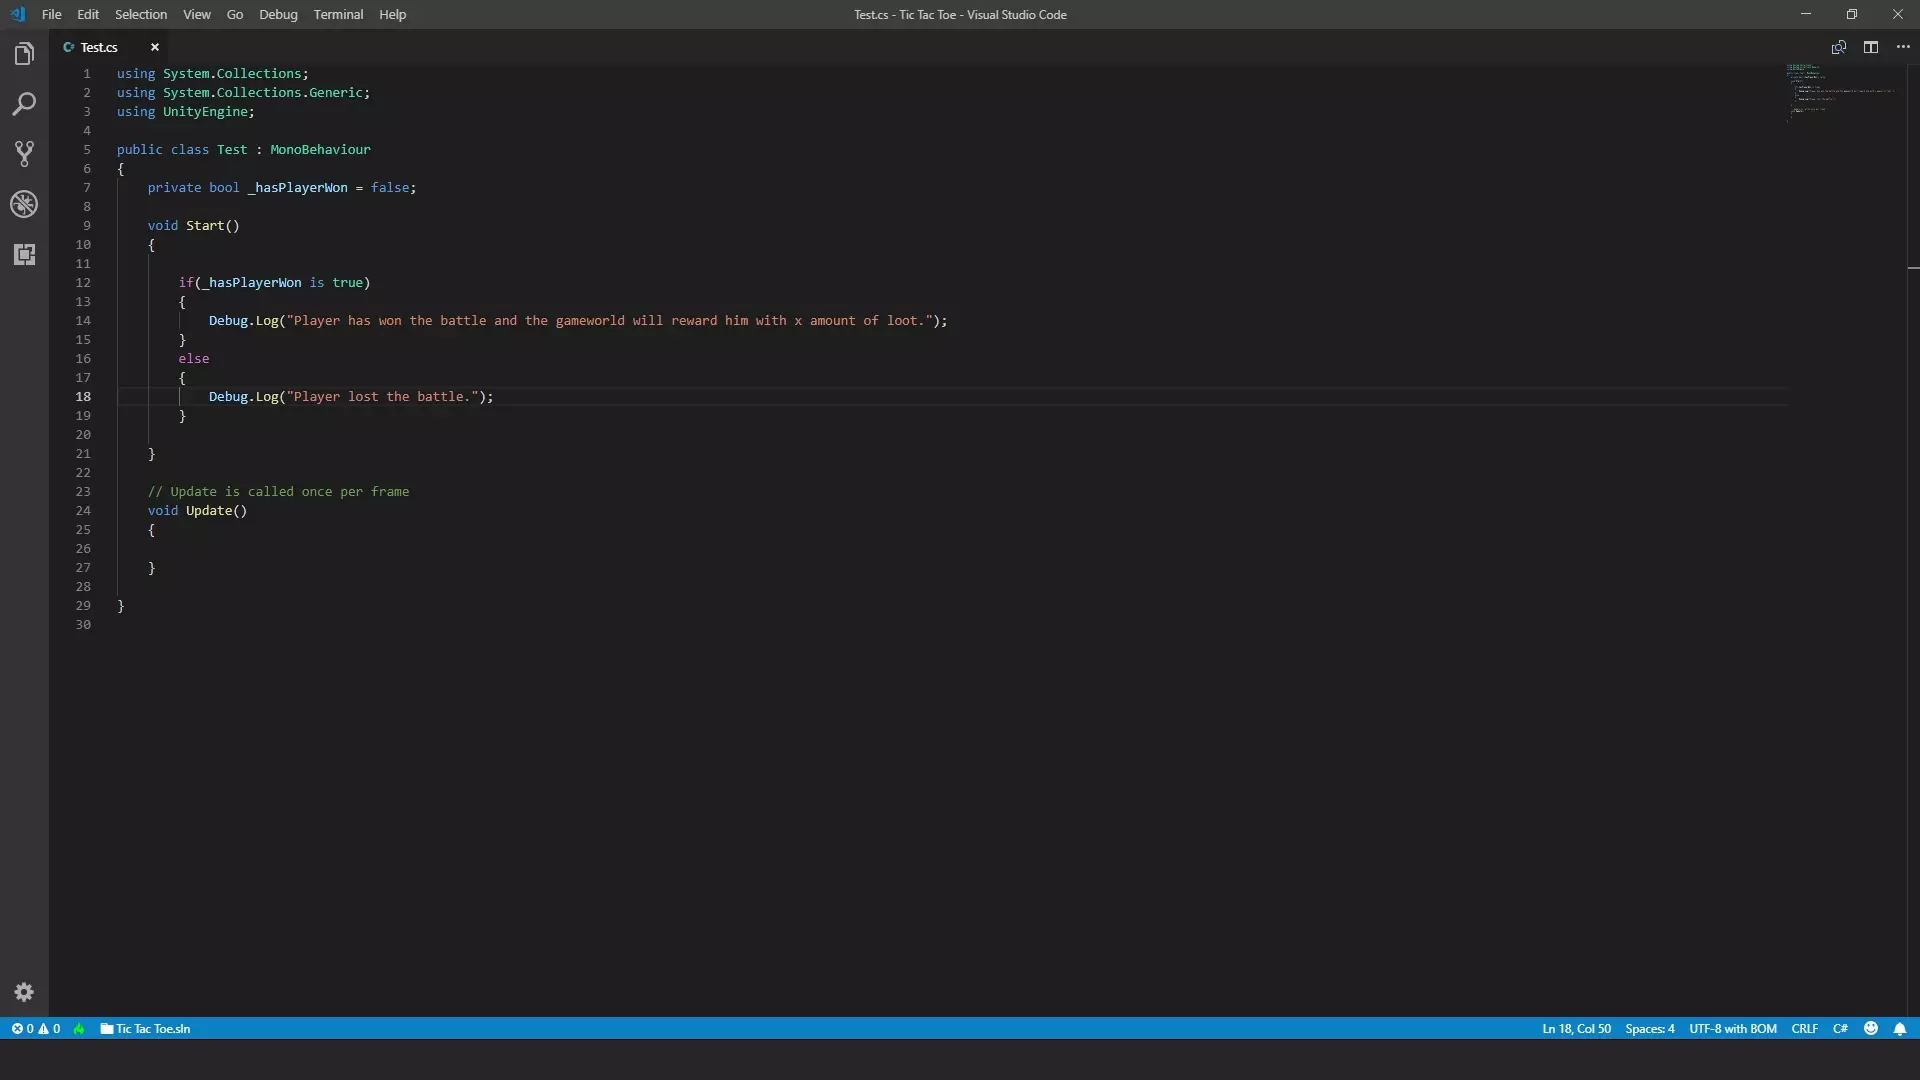
Task: Click 'using UnityEngine;' line
Action: (x=186, y=112)
